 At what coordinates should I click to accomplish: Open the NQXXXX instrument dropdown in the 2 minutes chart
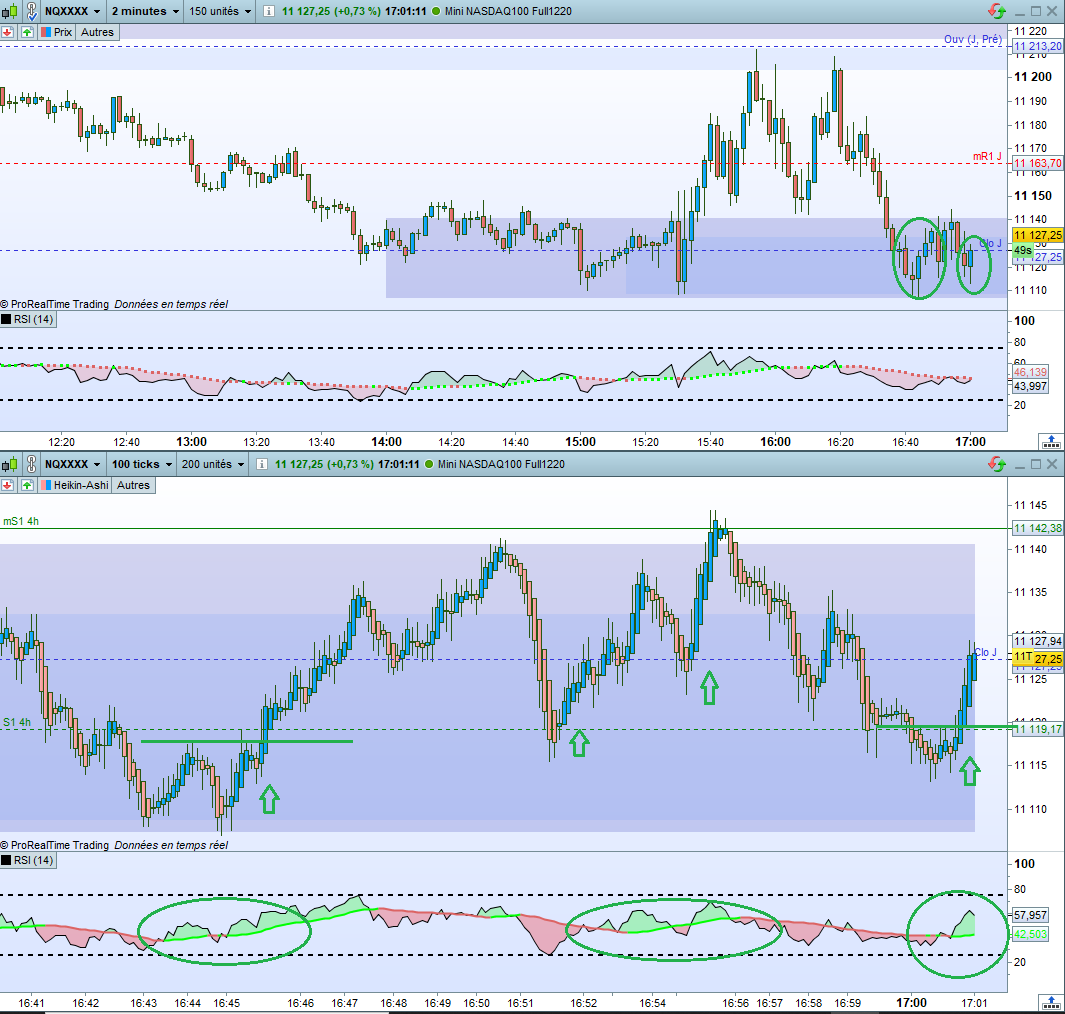click(x=72, y=11)
